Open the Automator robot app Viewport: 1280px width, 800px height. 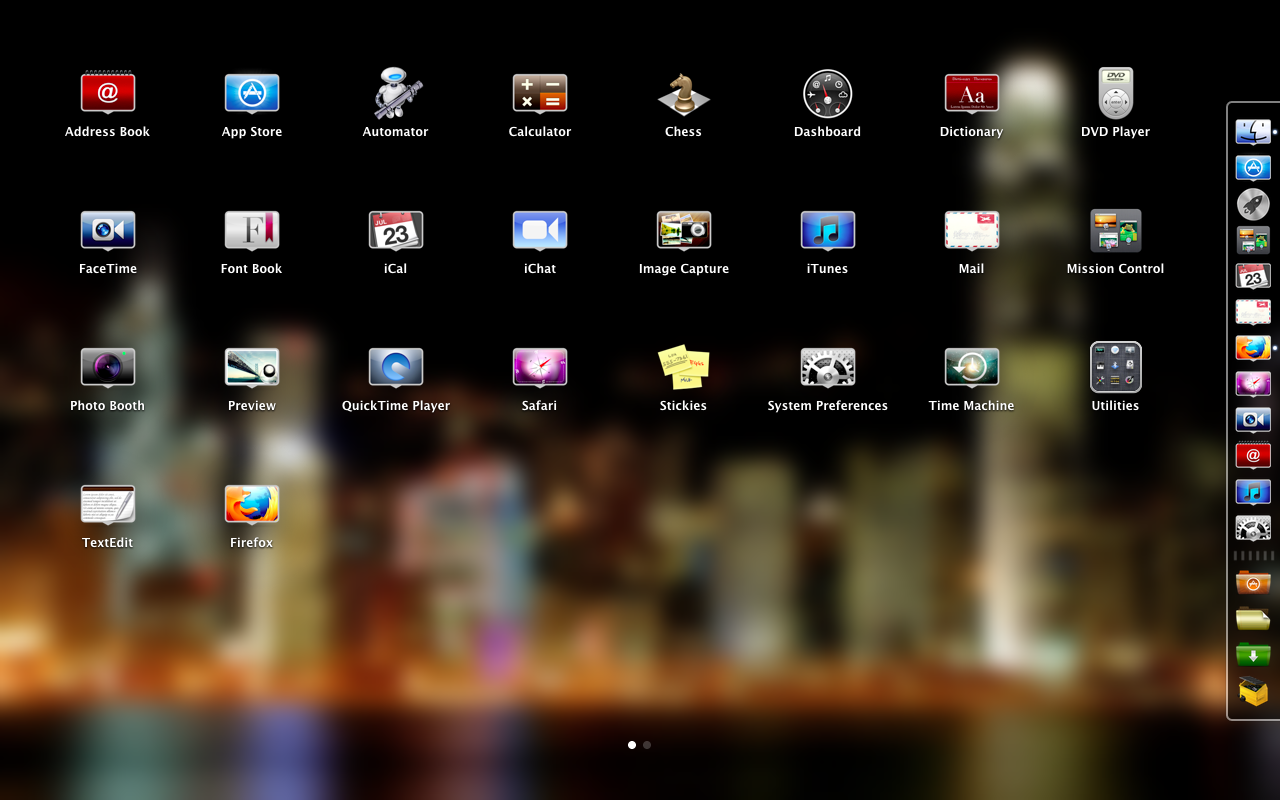(396, 94)
